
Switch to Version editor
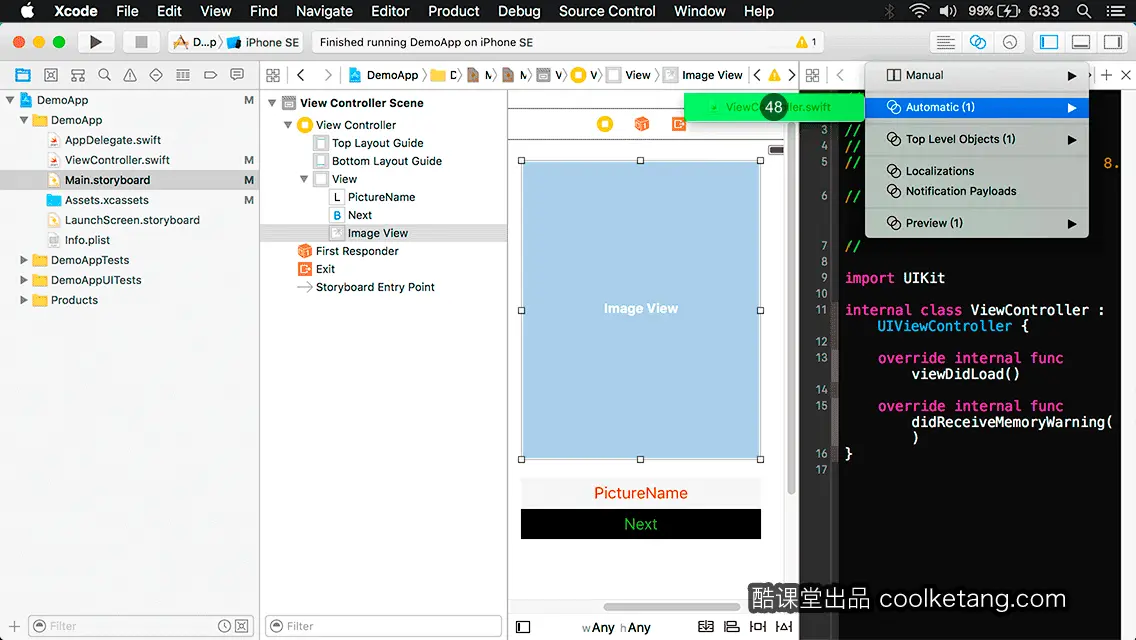(x=1010, y=42)
